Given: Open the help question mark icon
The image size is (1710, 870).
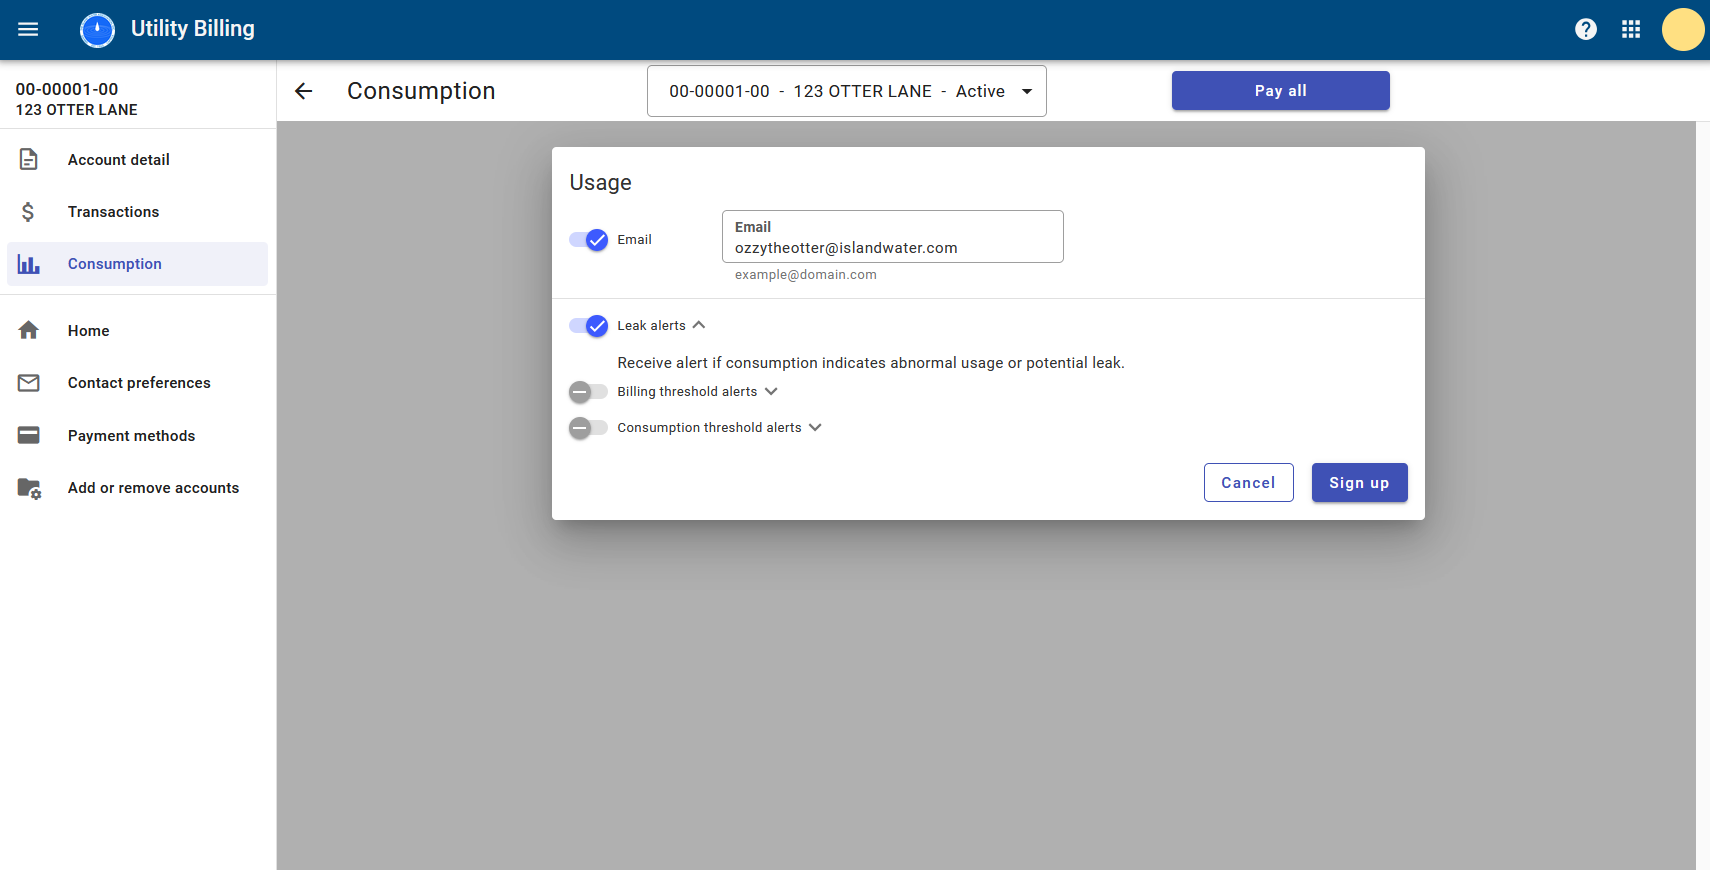Looking at the screenshot, I should 1586,29.
